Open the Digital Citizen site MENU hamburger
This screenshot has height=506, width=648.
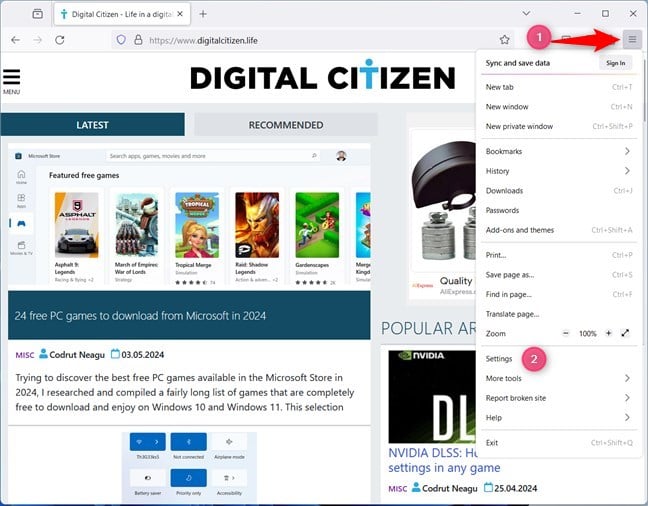click(x=12, y=81)
